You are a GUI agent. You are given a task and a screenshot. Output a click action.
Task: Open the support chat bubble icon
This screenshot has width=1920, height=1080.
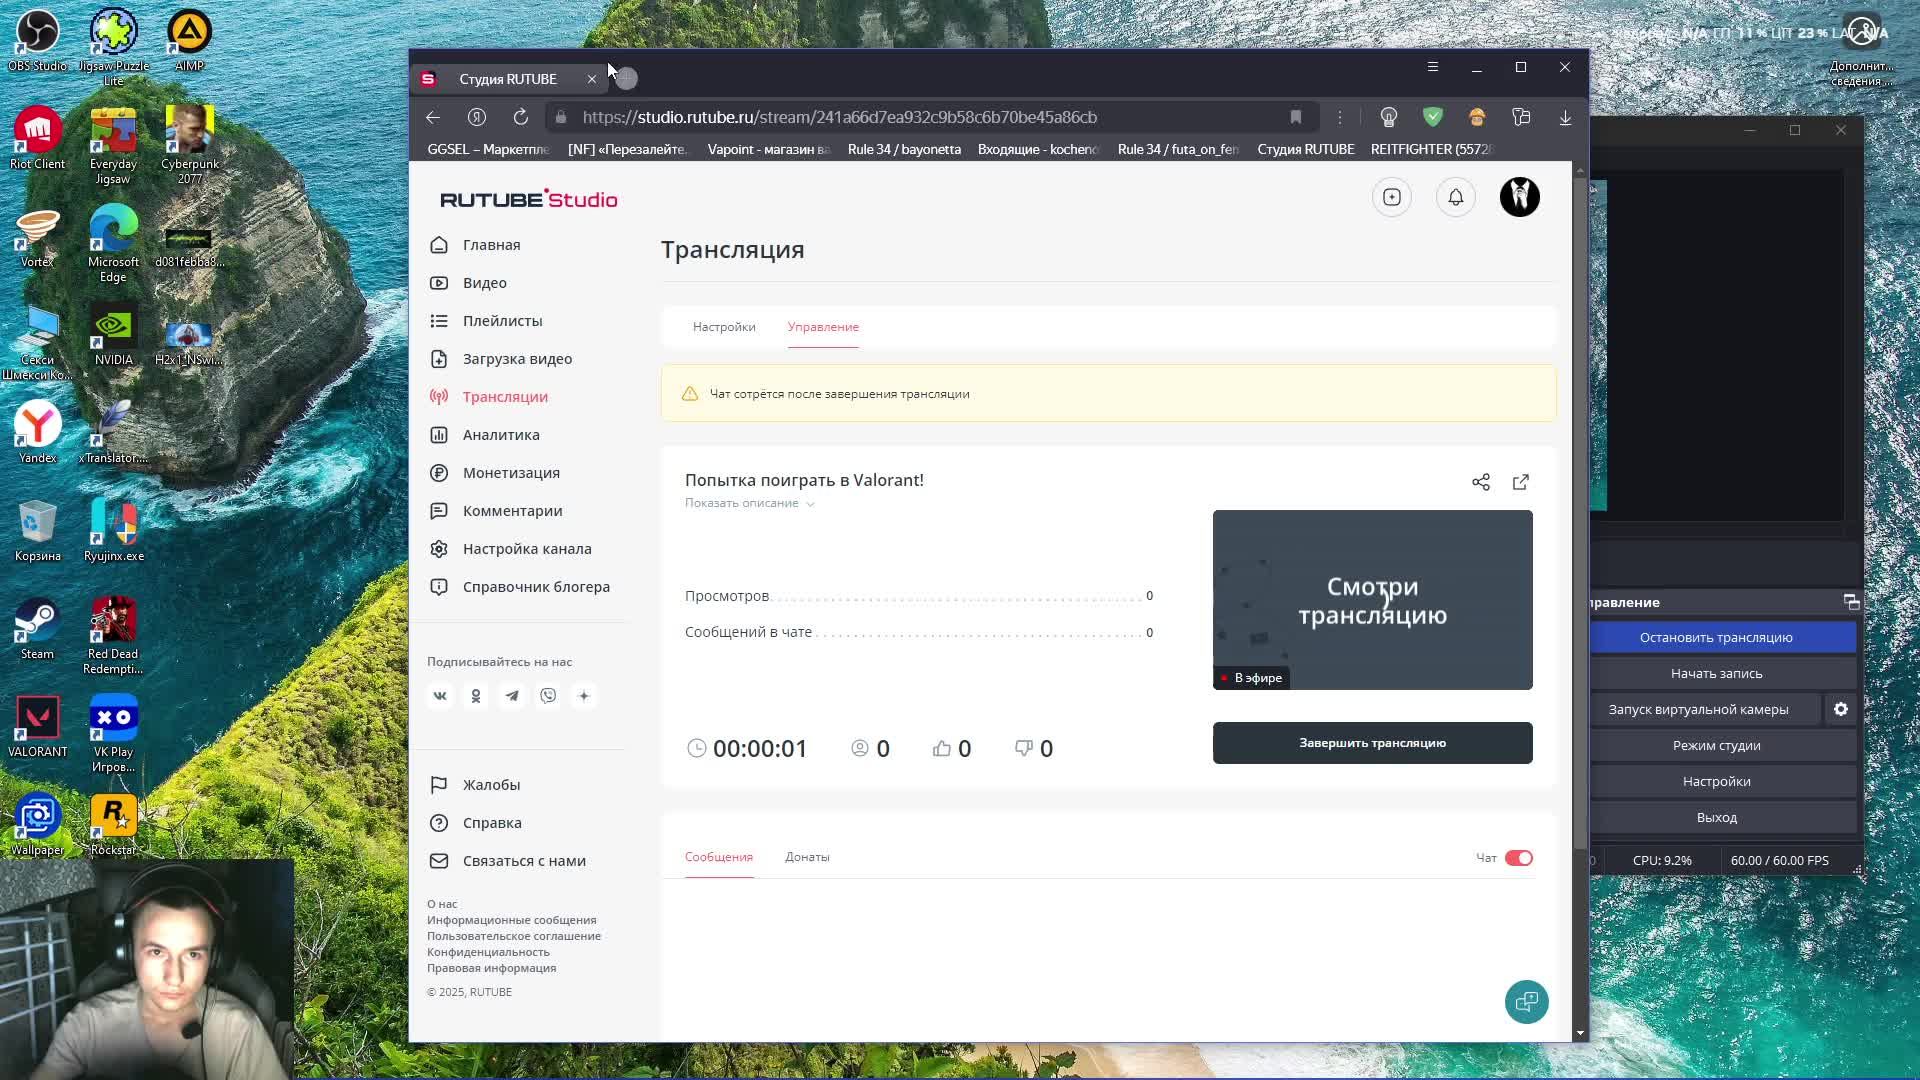(1526, 1001)
